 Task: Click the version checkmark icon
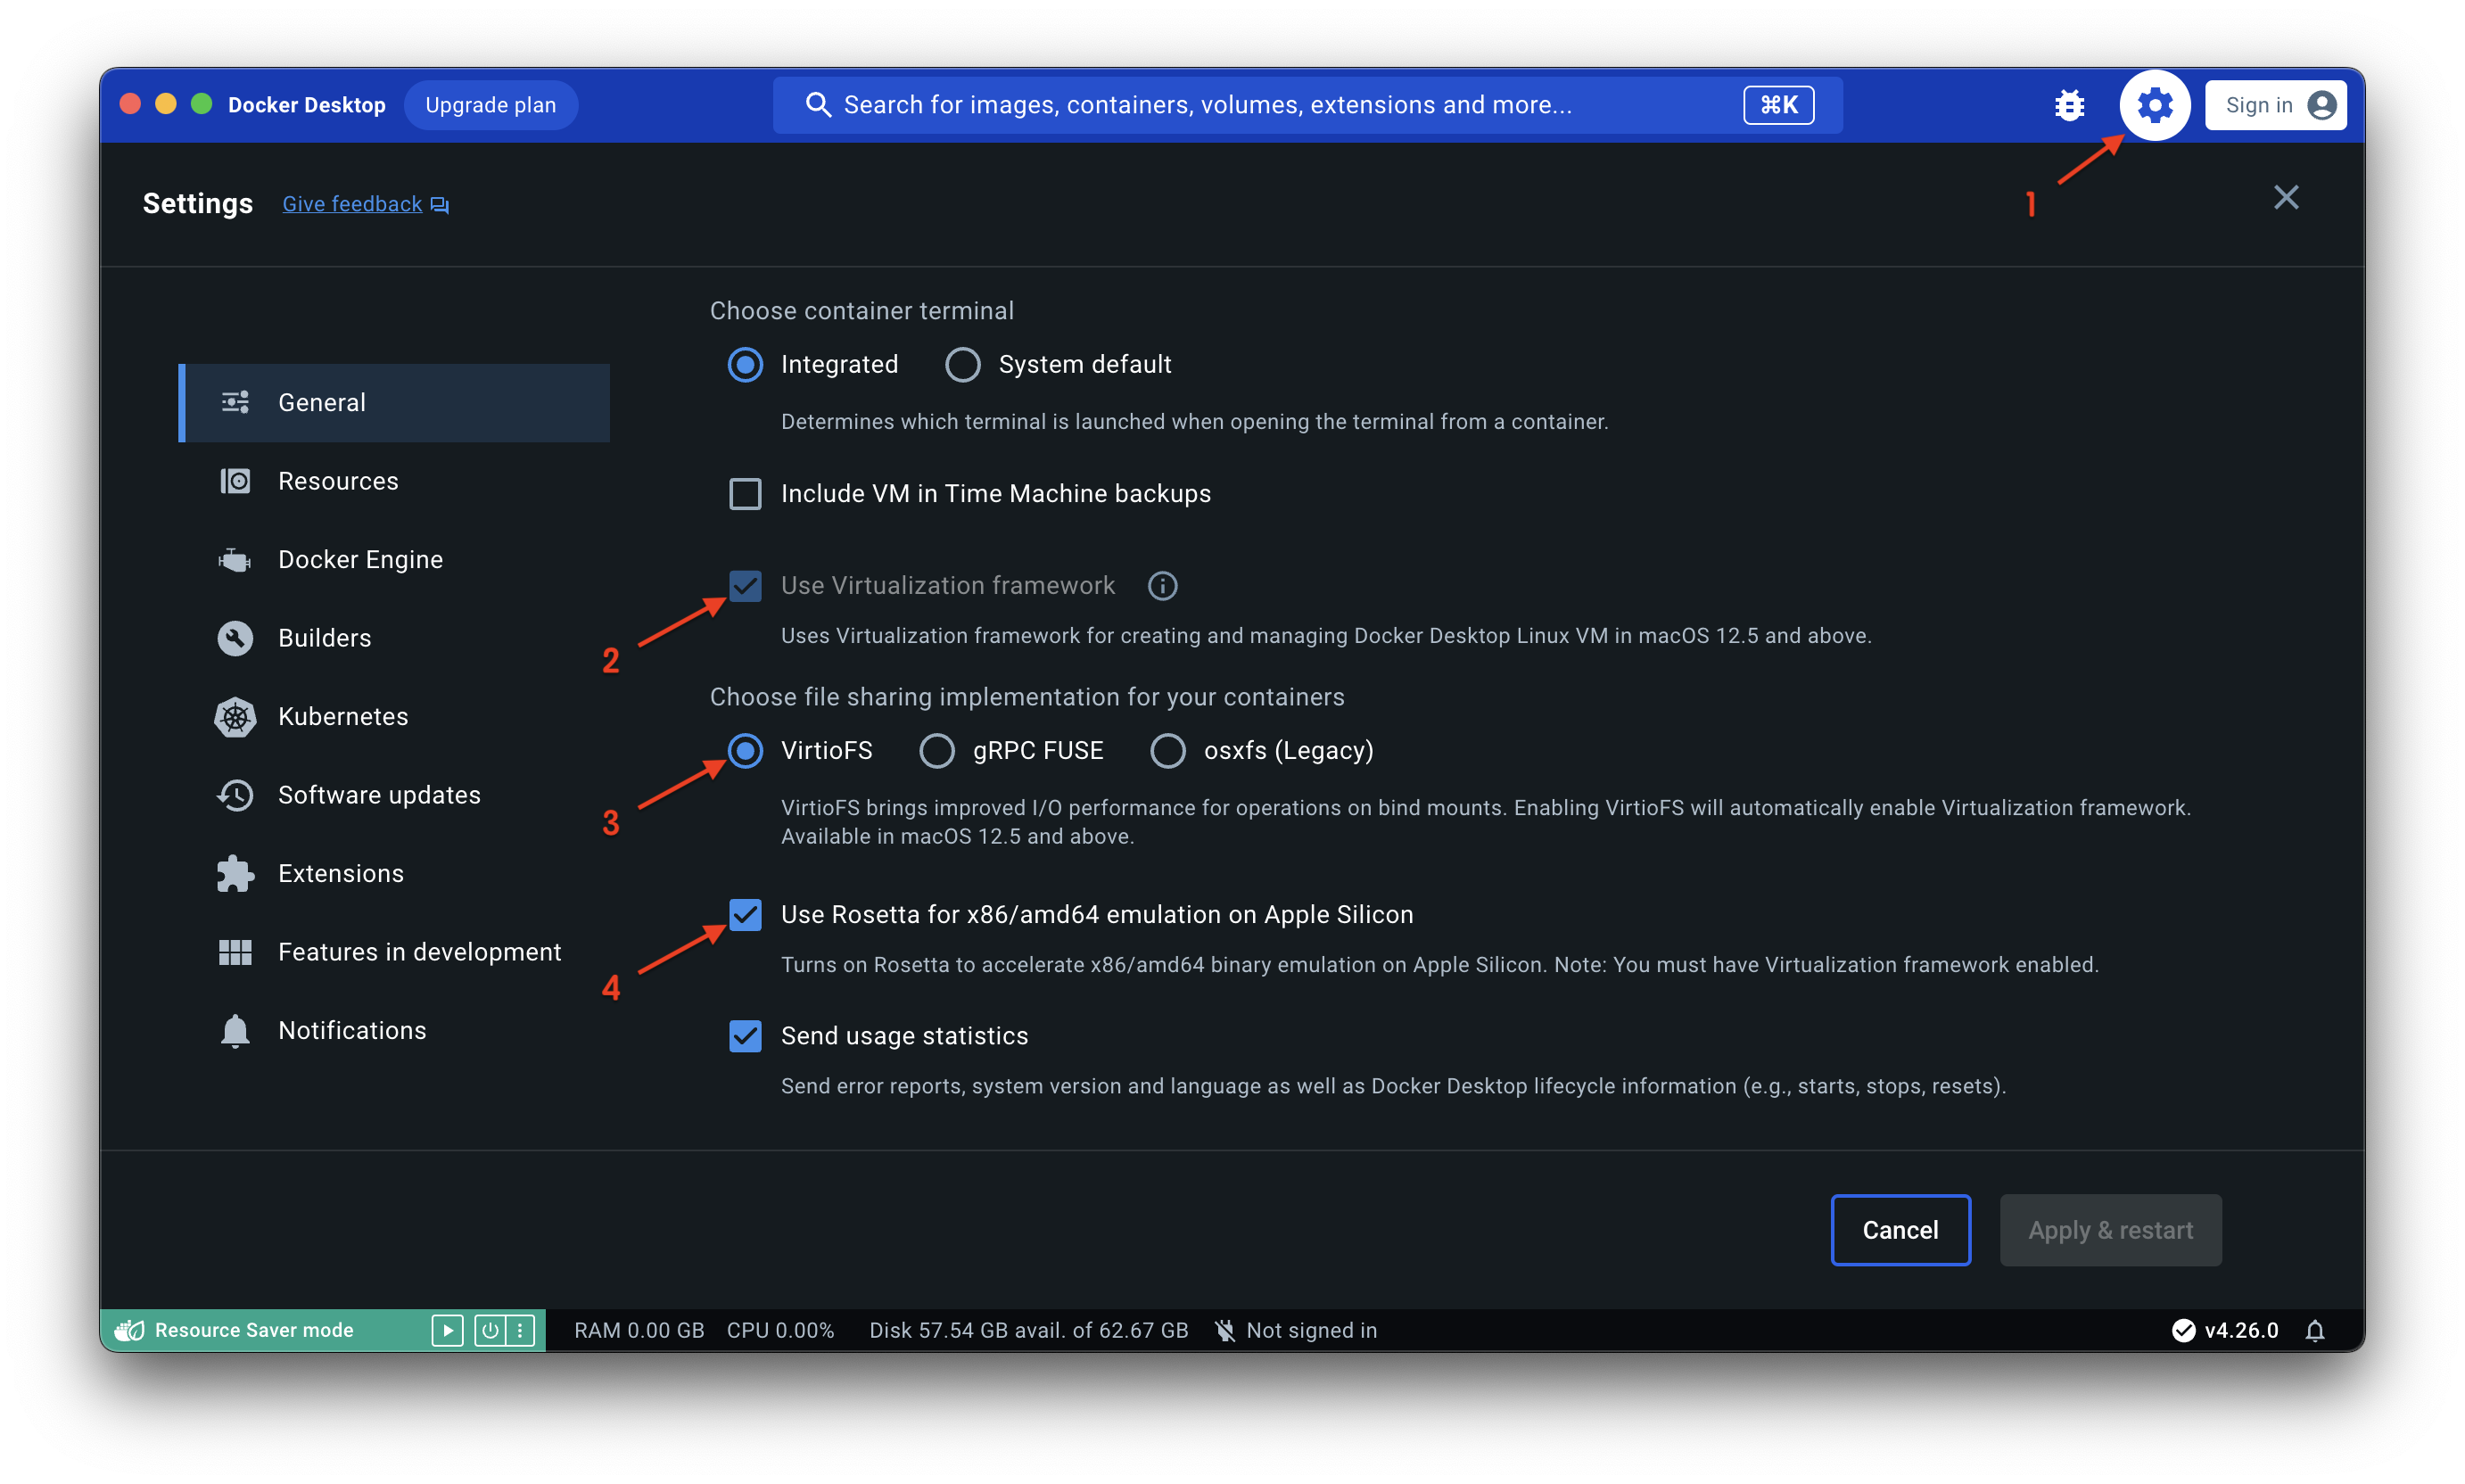point(2183,1330)
